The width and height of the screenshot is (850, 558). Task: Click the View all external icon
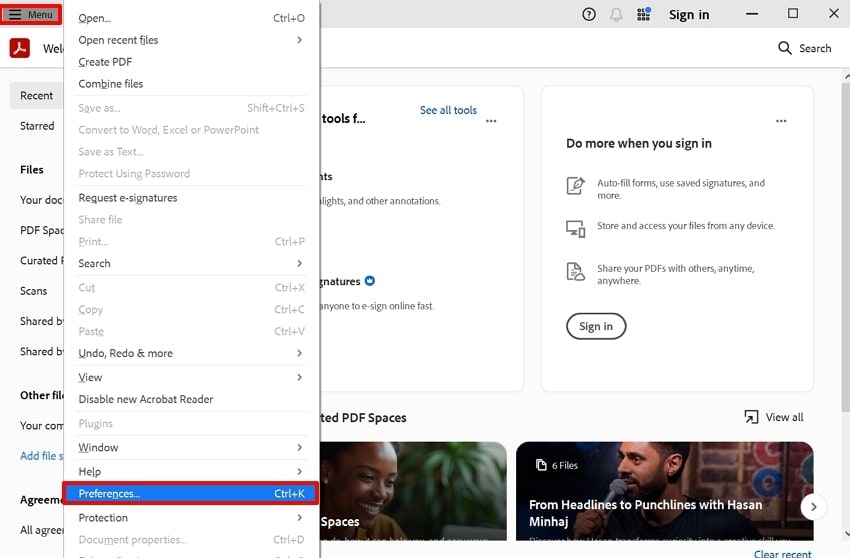coord(751,417)
